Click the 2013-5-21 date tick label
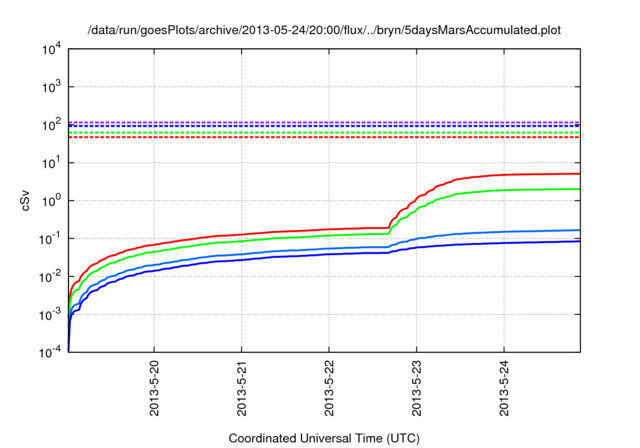Image resolution: width=640 pixels, height=448 pixels. 242,388
